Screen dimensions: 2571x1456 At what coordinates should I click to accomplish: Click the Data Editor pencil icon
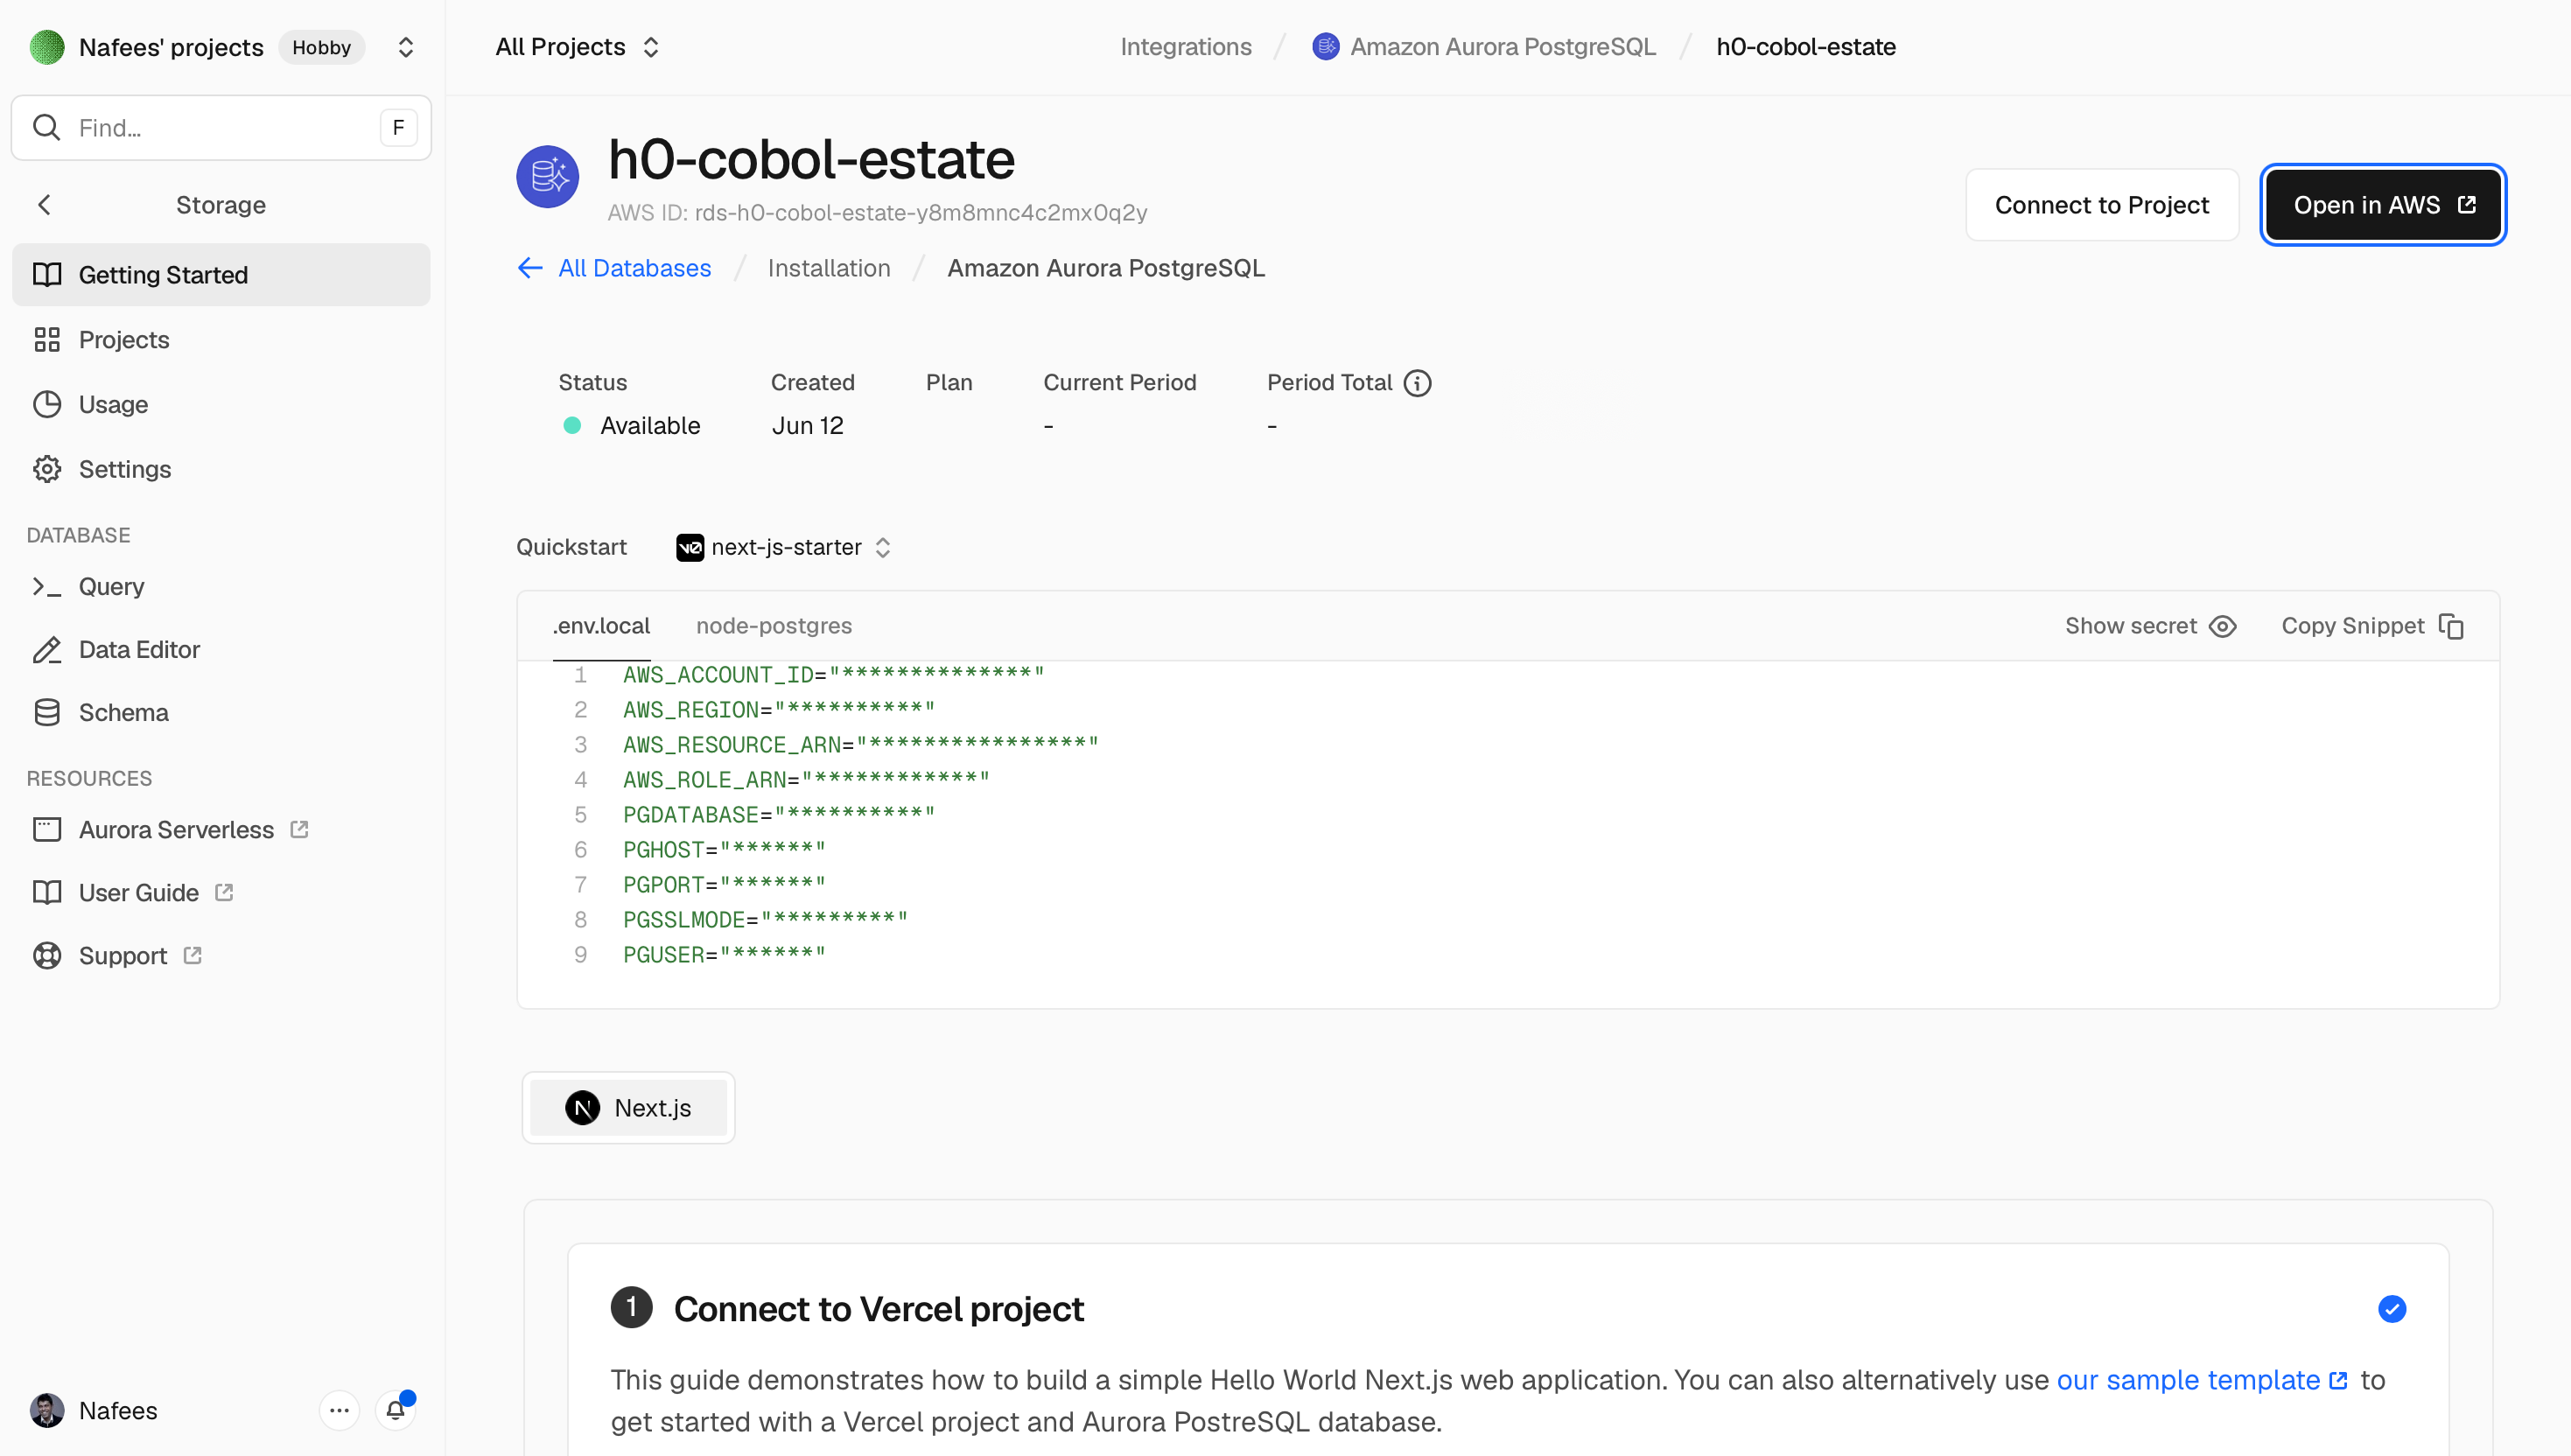tap(47, 649)
